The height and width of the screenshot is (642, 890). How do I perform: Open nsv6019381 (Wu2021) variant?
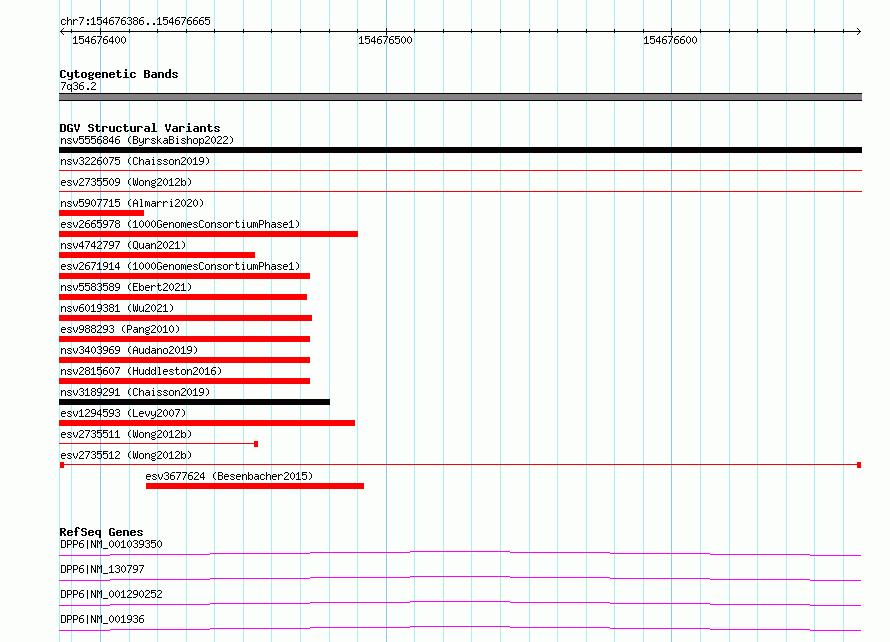[x=117, y=308]
